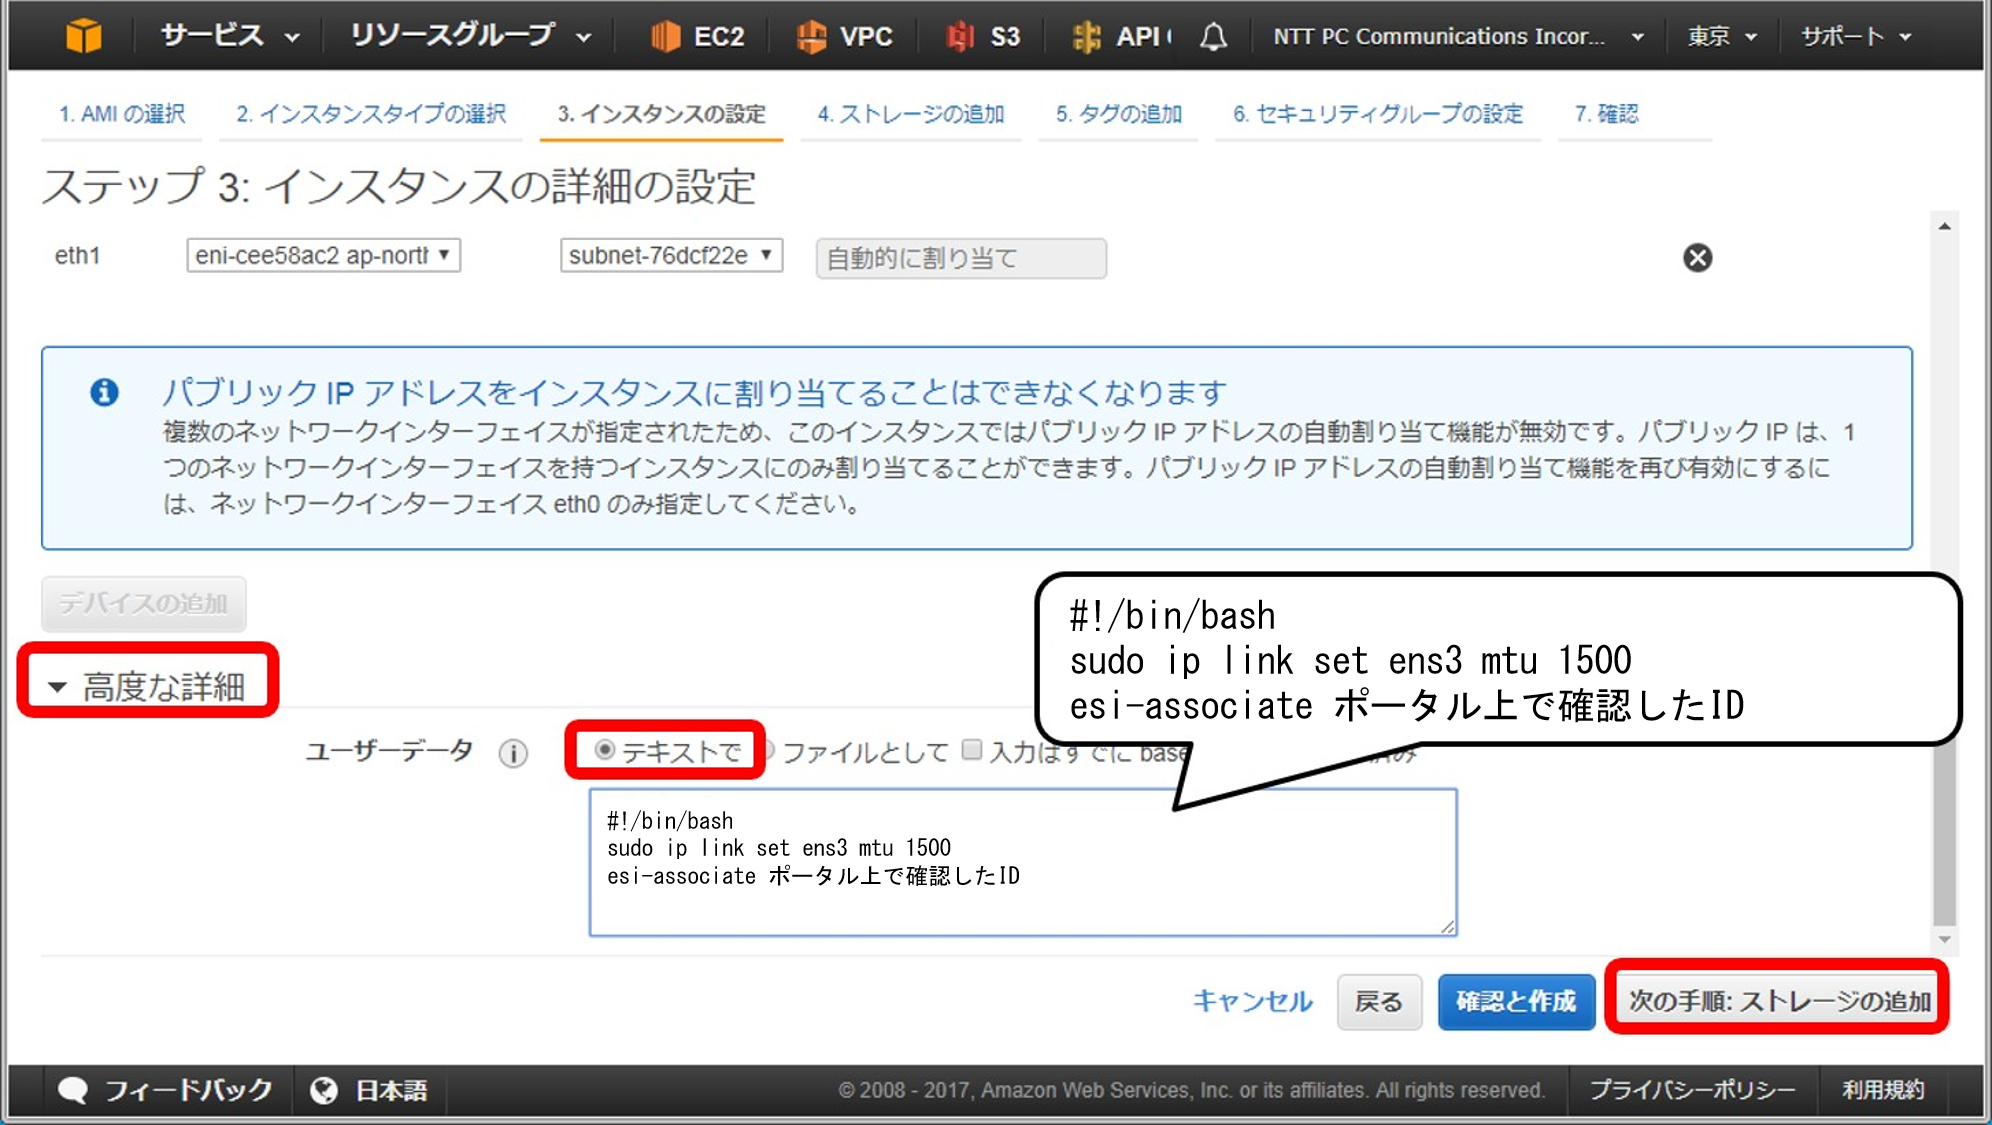Click the scrollbar down arrow

click(1944, 939)
